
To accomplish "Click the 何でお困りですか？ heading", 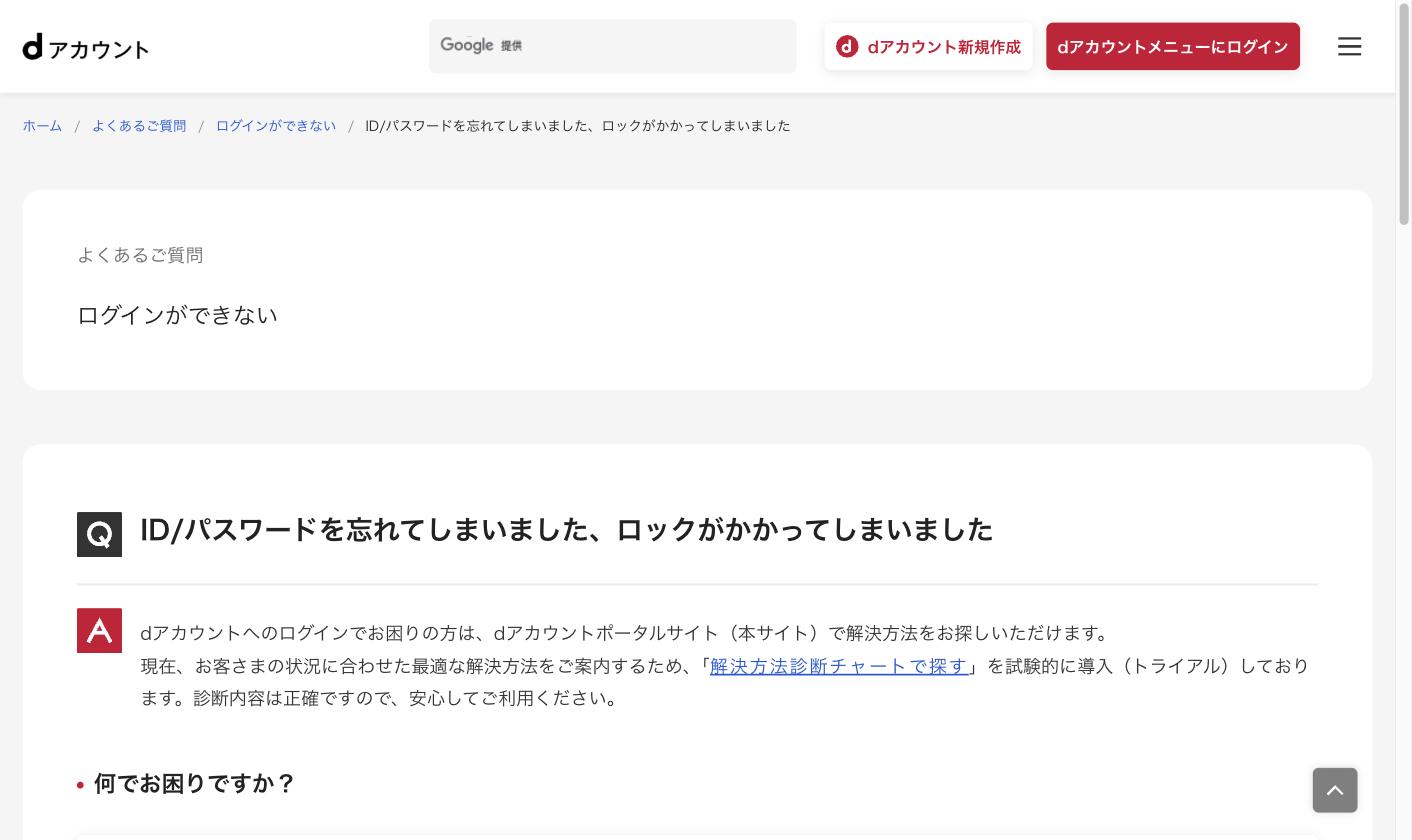I will (194, 783).
